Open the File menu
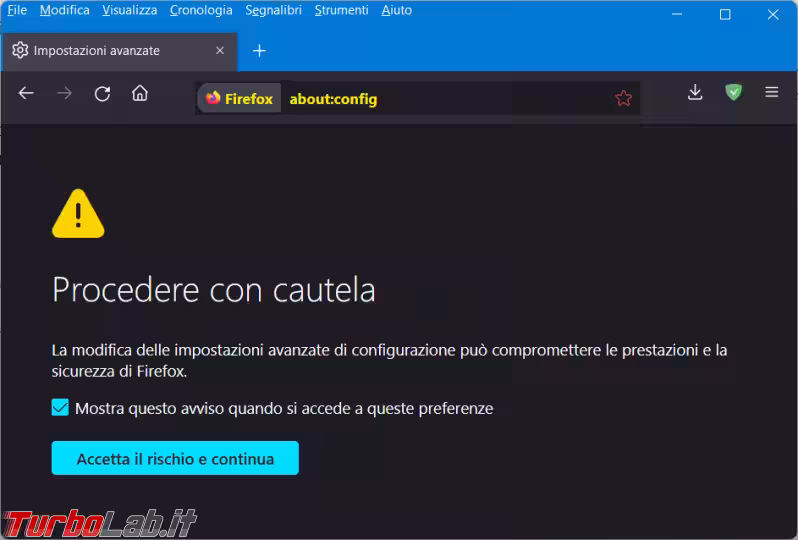This screenshot has height=540, width=798. (x=17, y=10)
